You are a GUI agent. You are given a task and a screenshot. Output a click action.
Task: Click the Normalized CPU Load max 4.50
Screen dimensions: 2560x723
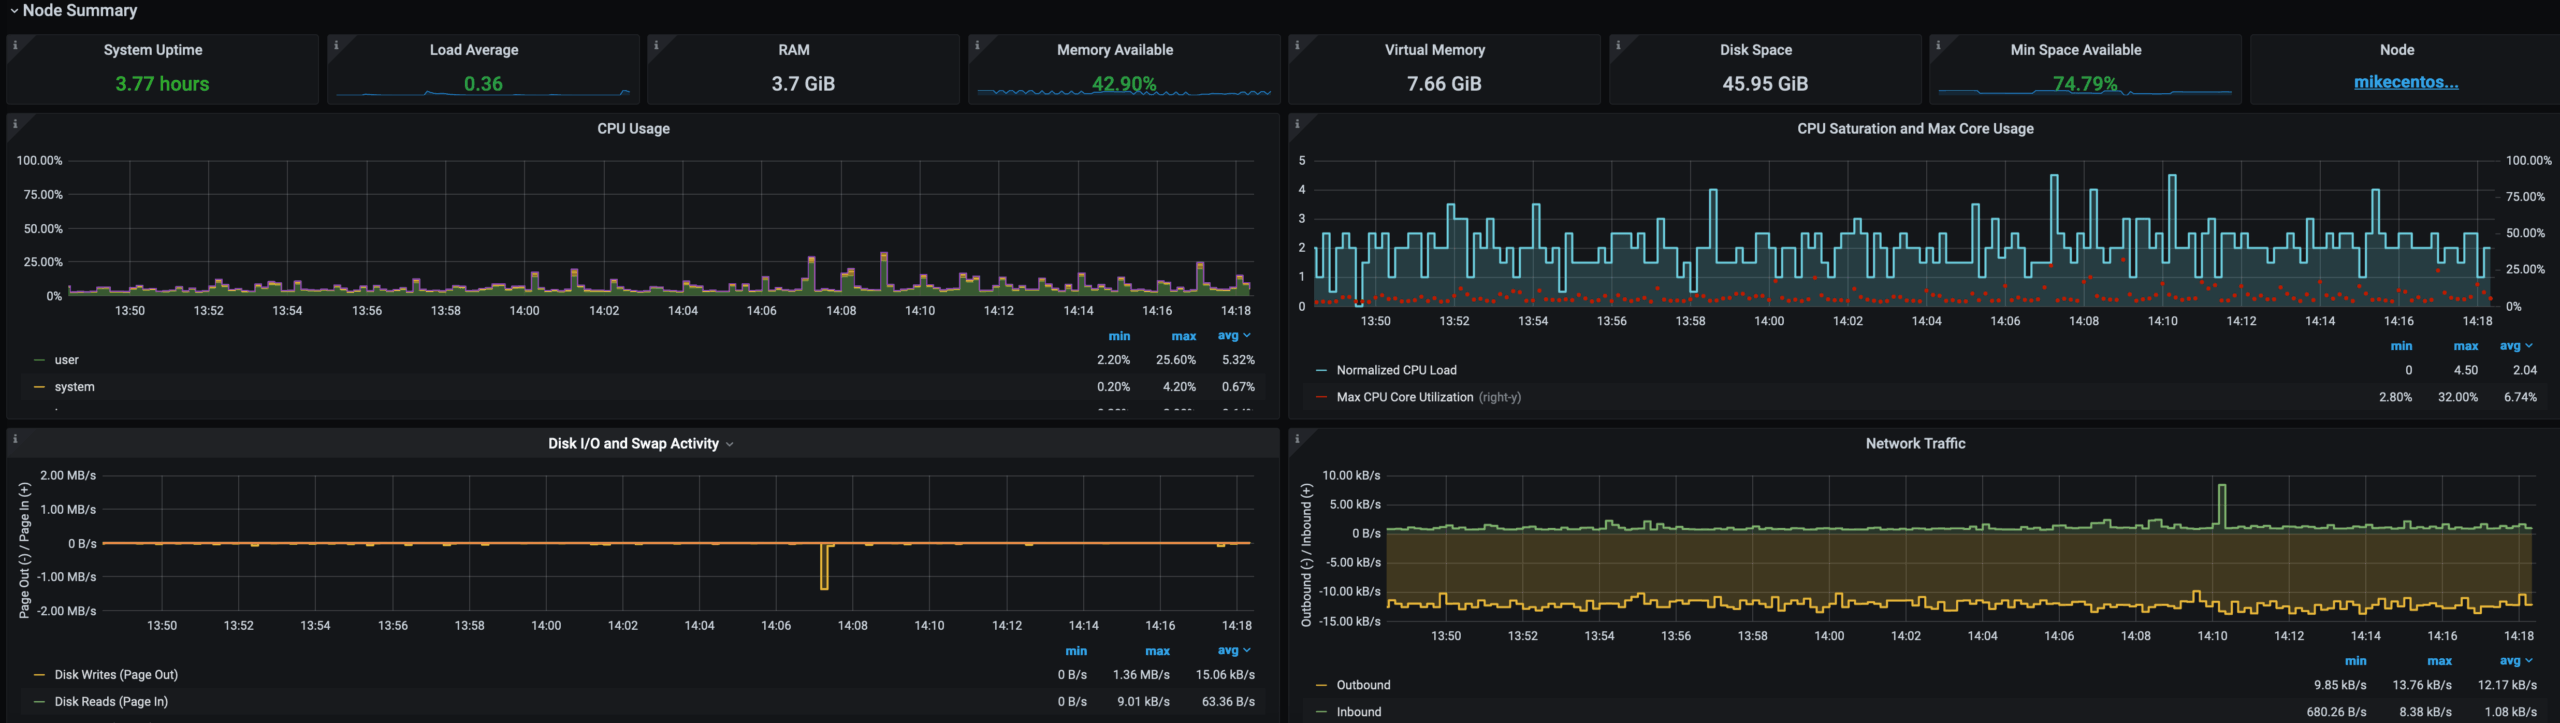point(2466,370)
